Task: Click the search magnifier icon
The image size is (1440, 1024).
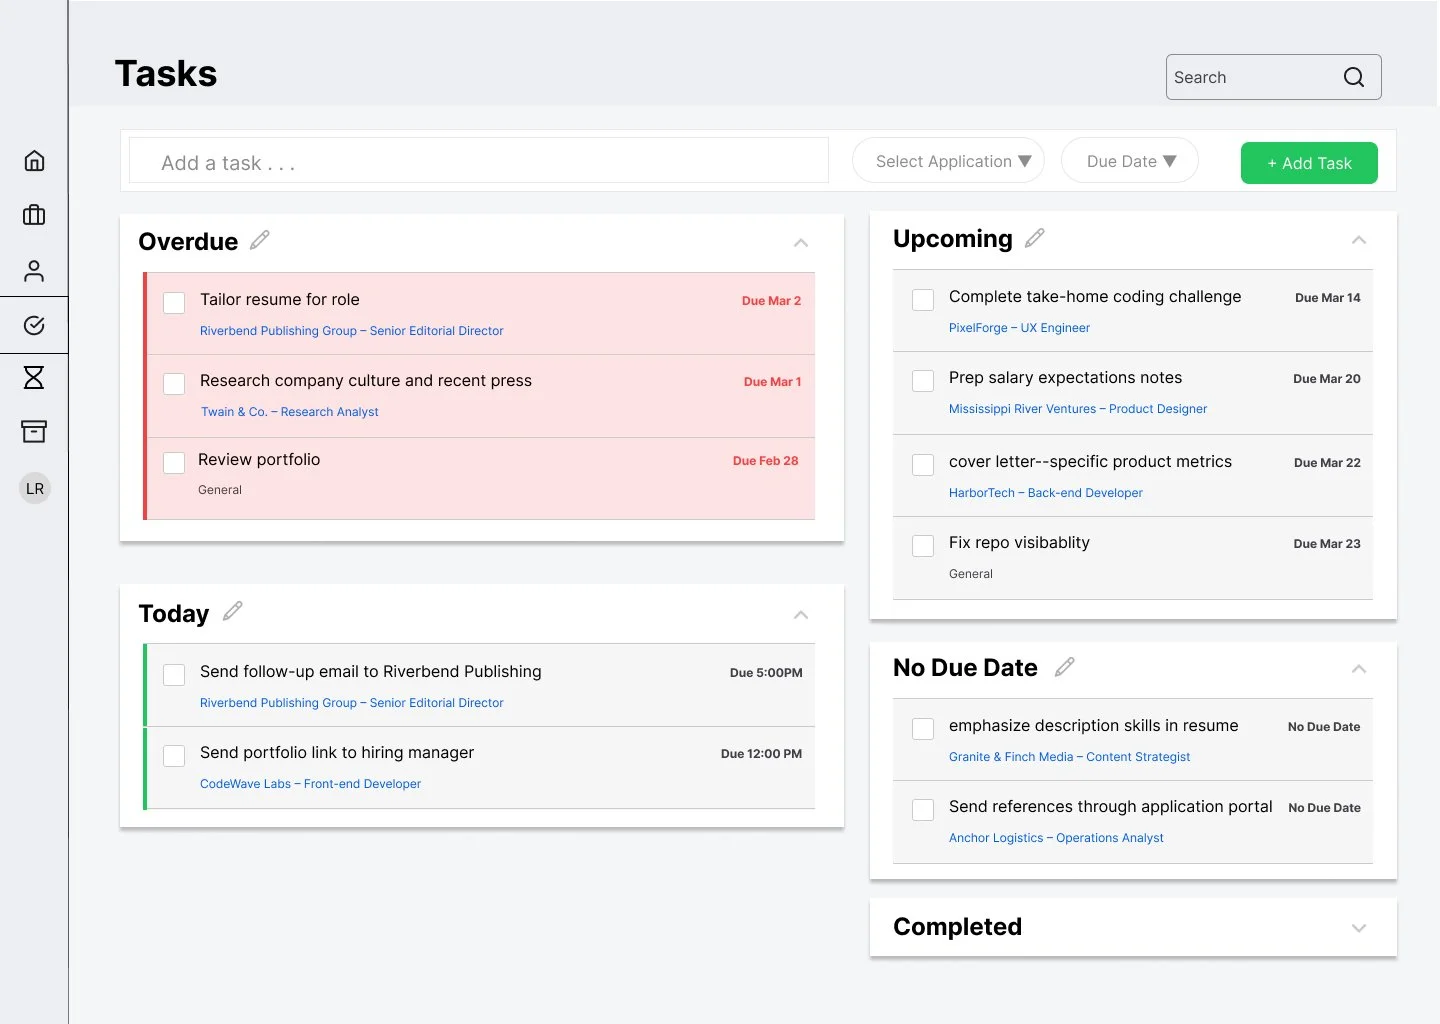Action: (1354, 77)
